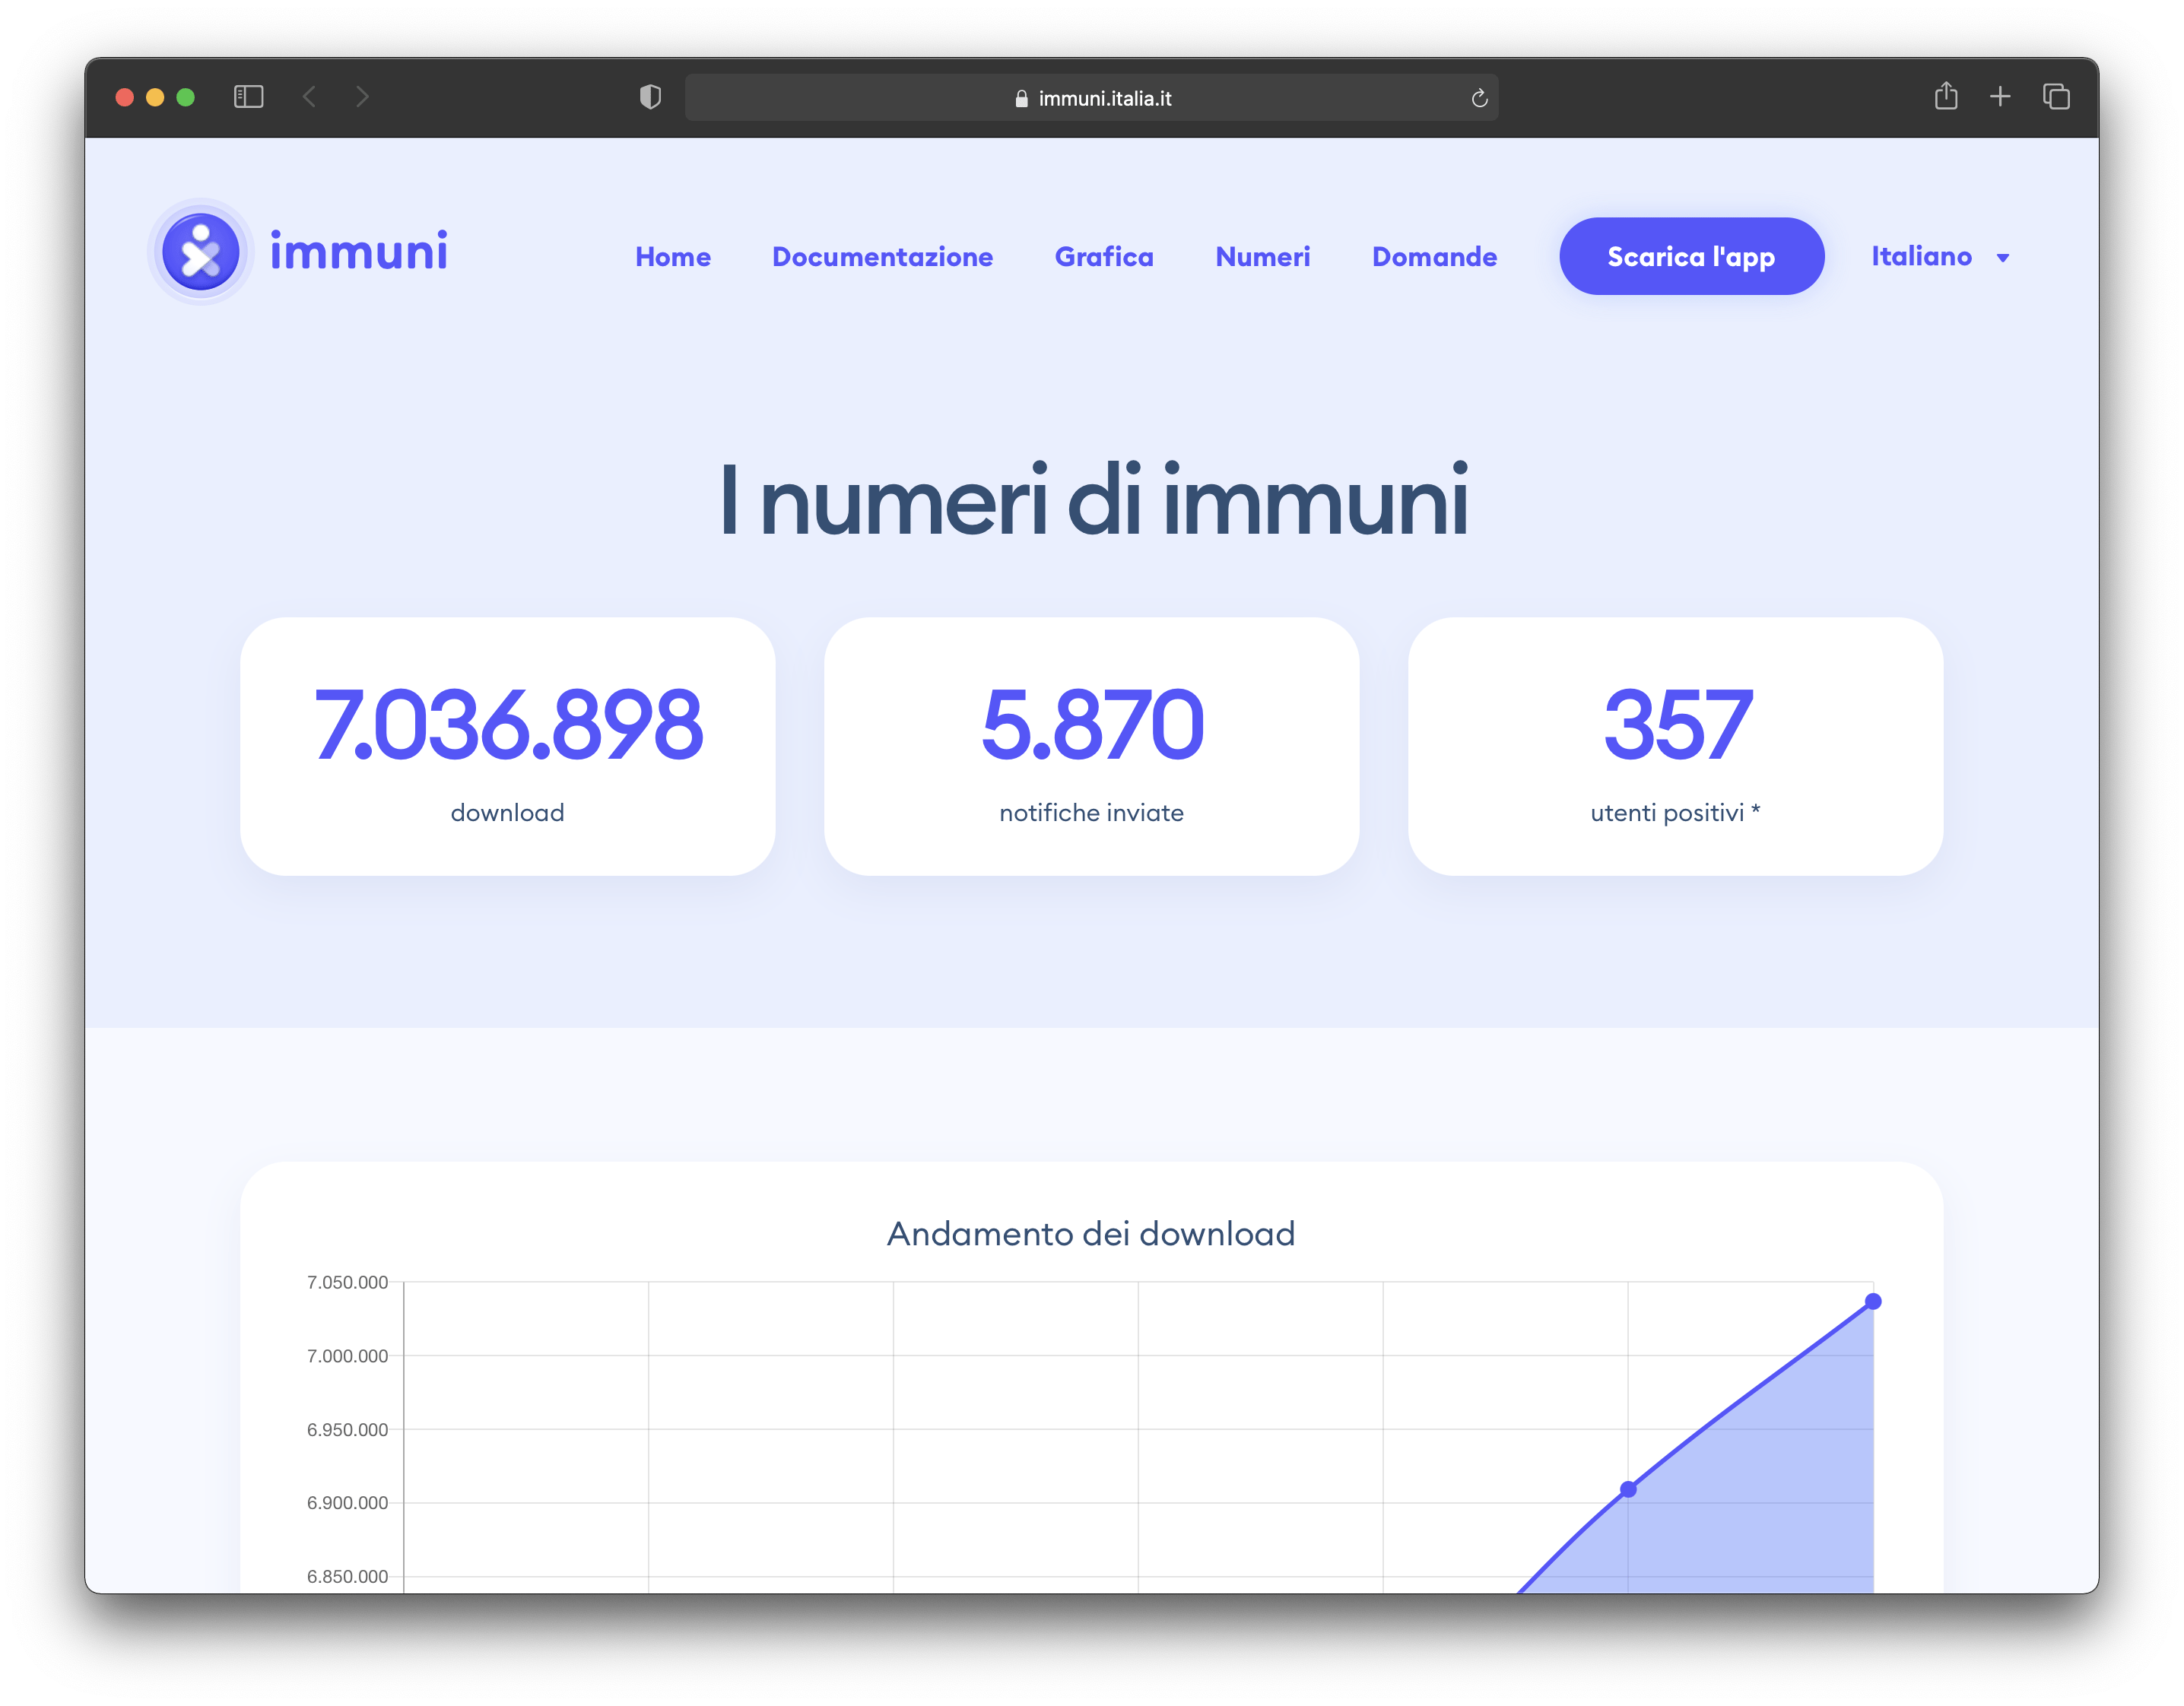Go forward with the browser forward arrow

click(x=362, y=97)
